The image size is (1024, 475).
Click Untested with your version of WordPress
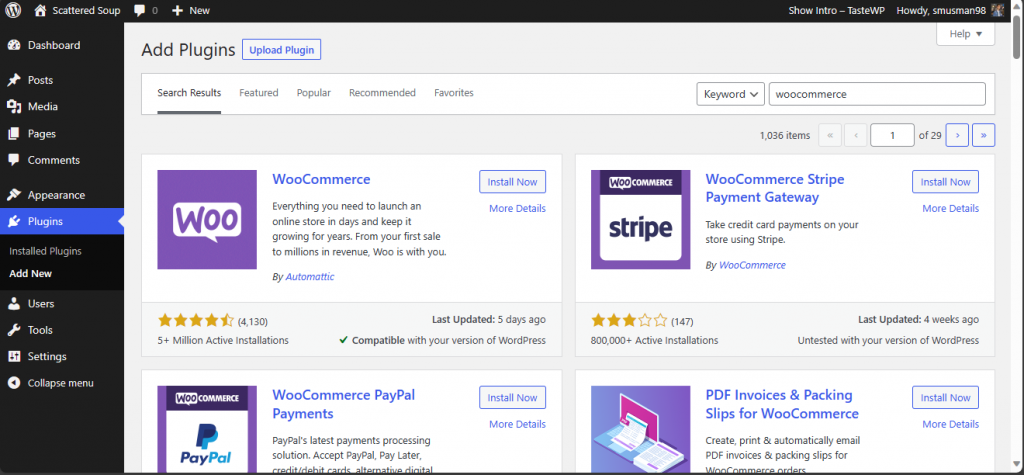tap(888, 340)
